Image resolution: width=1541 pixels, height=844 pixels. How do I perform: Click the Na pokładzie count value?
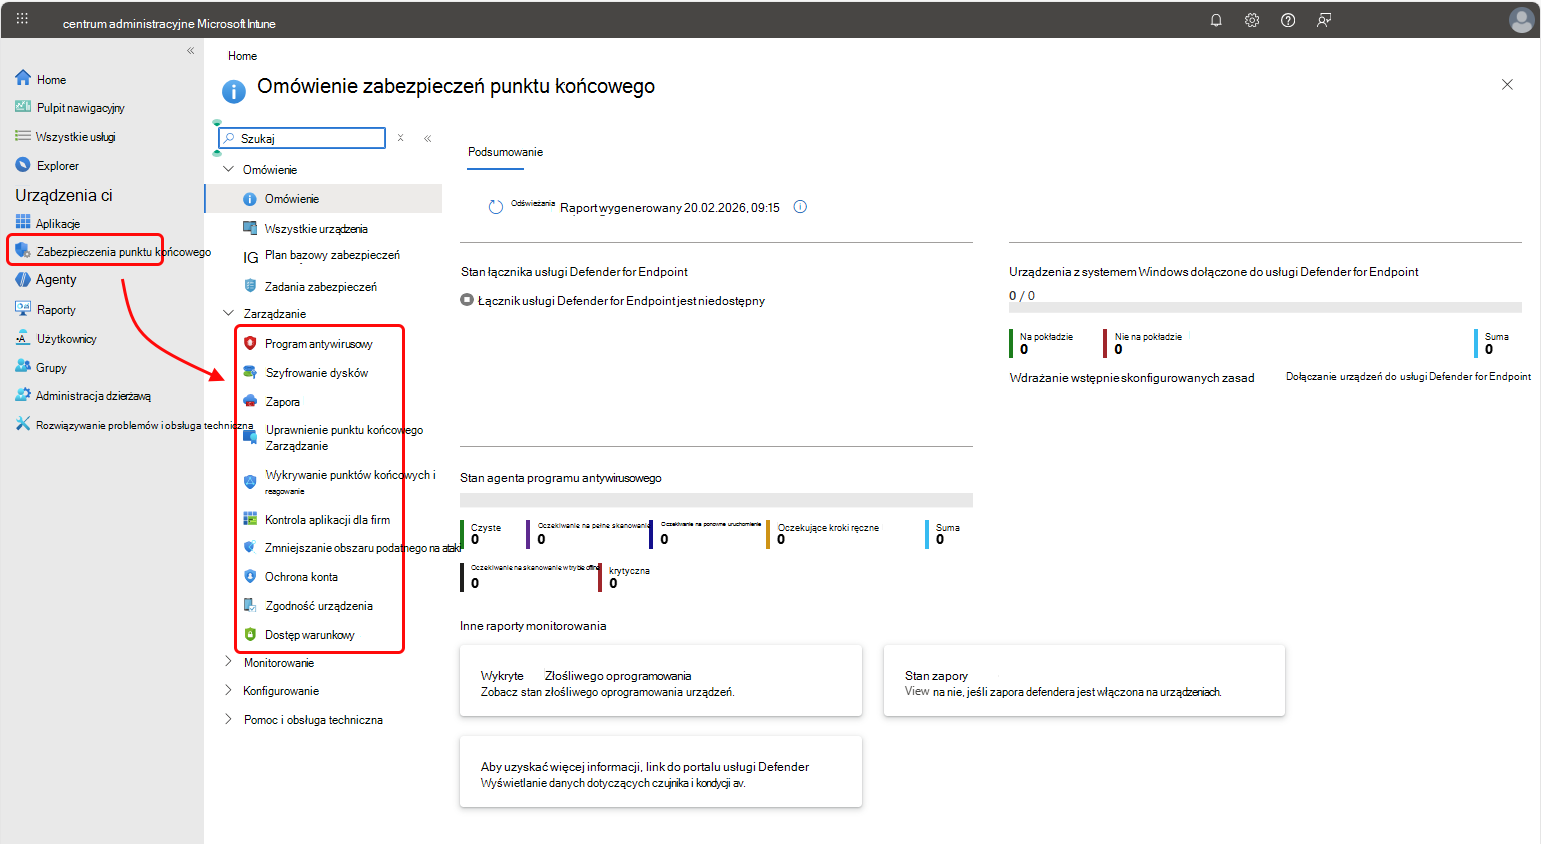coord(1024,349)
